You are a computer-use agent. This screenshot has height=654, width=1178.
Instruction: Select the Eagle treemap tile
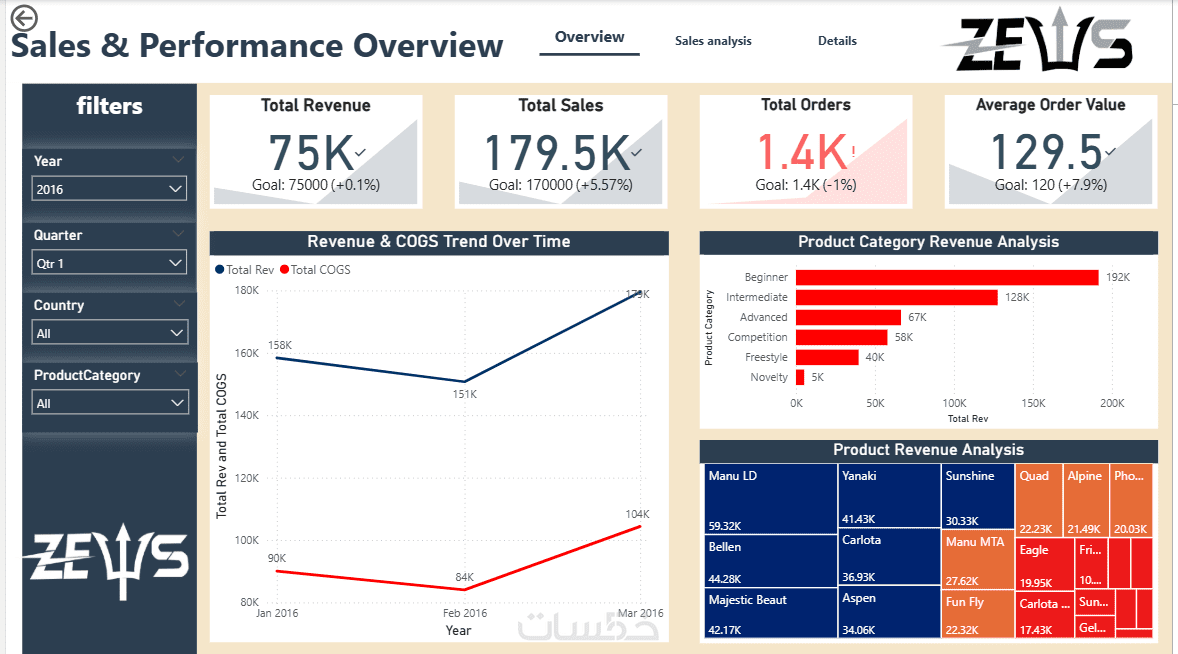pyautogui.click(x=1045, y=564)
